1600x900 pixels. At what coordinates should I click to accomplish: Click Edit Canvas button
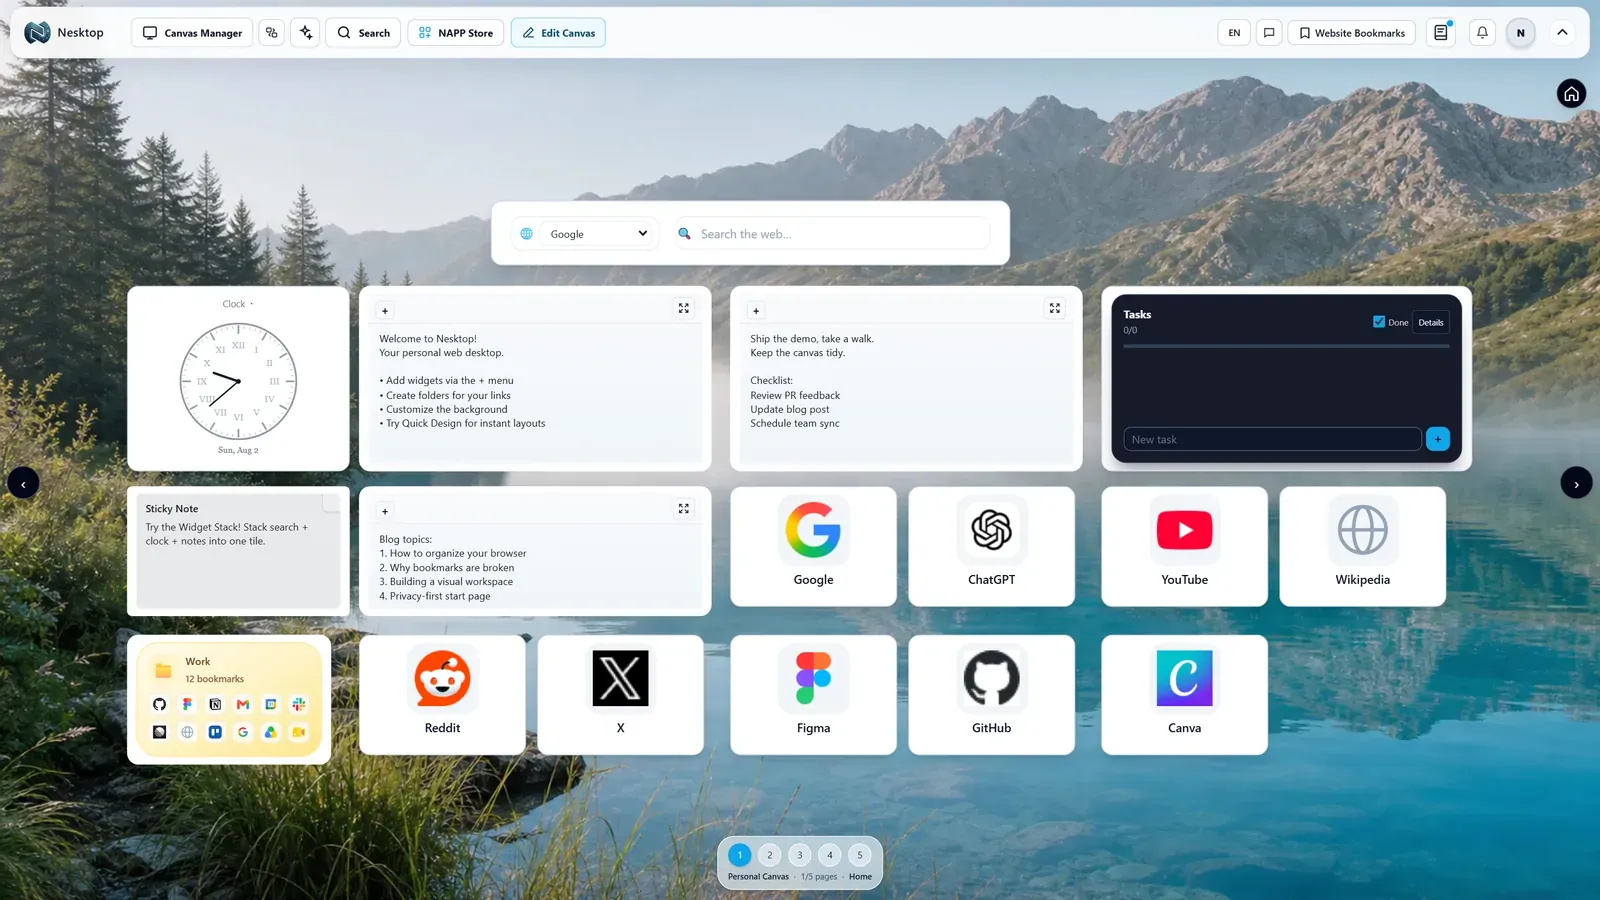tap(558, 33)
